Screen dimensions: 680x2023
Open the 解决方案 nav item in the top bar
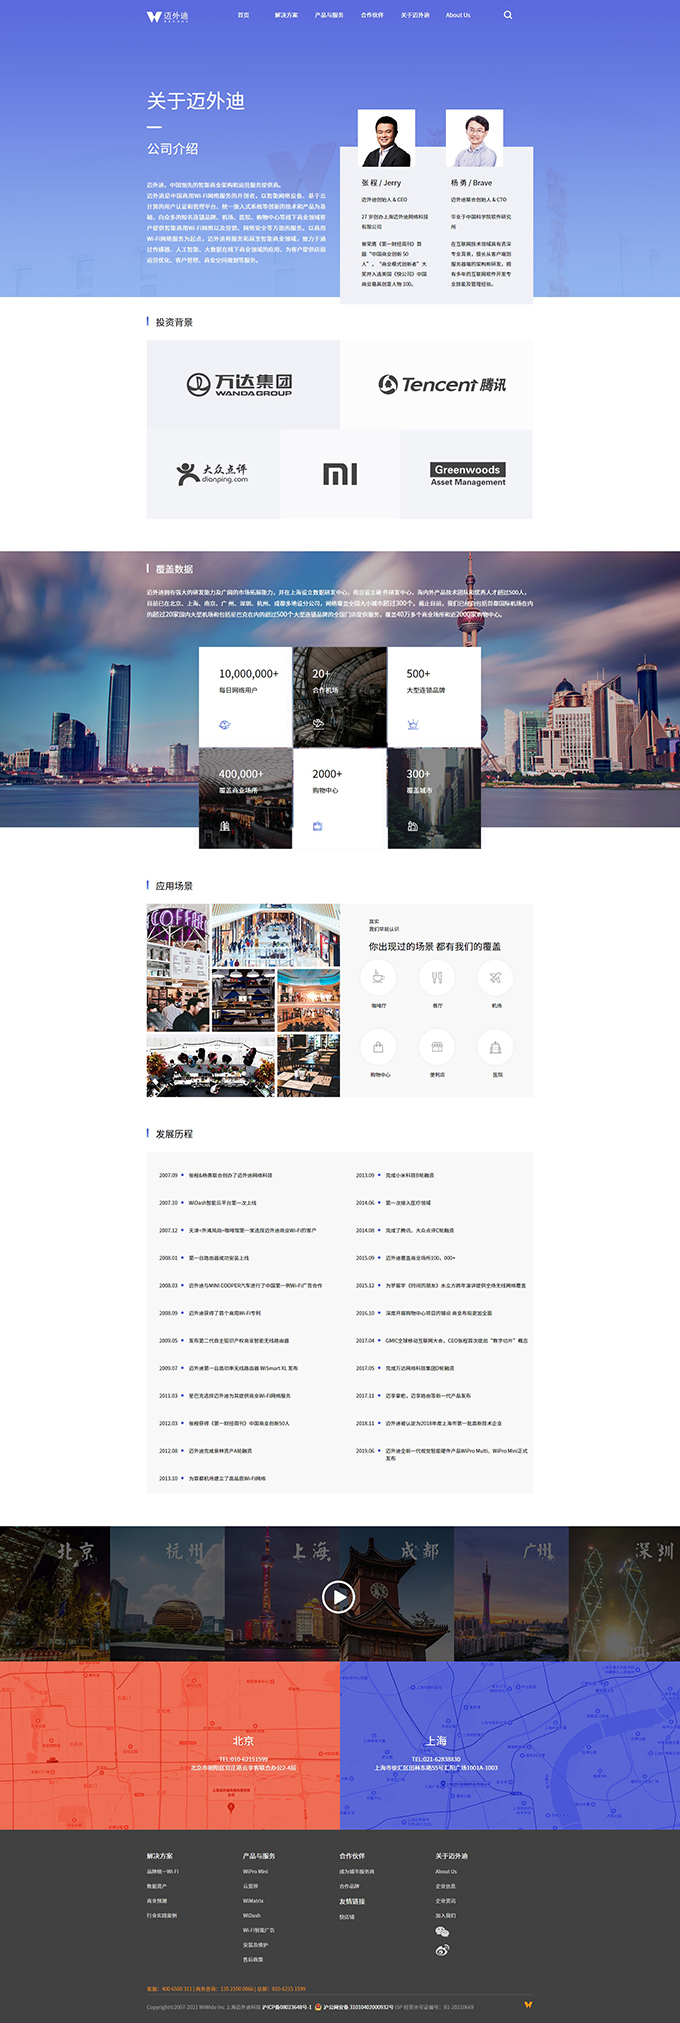pos(286,15)
